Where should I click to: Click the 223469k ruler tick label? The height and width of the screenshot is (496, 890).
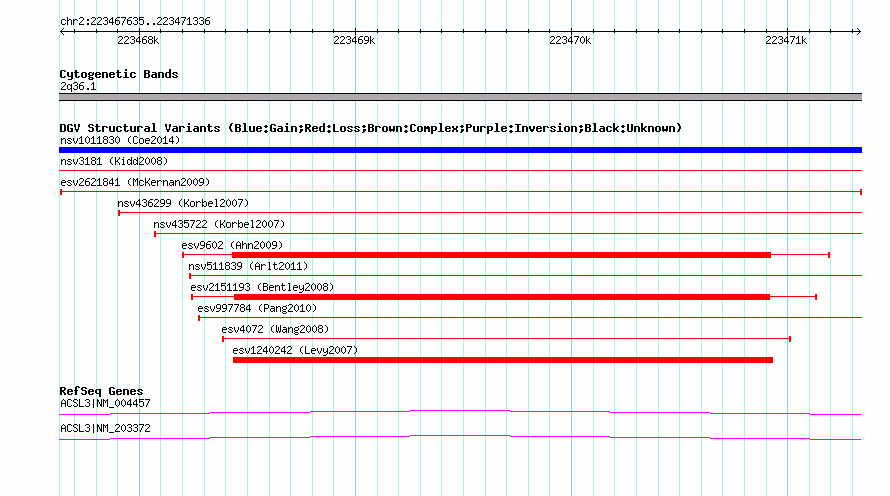354,40
